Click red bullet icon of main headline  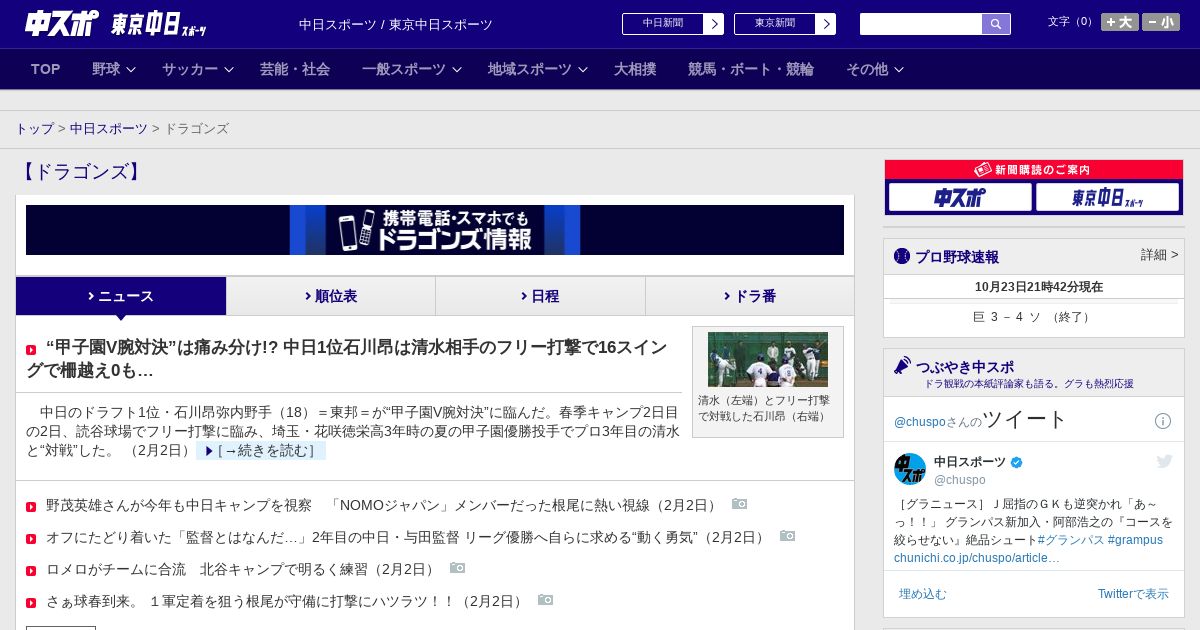tap(31, 350)
